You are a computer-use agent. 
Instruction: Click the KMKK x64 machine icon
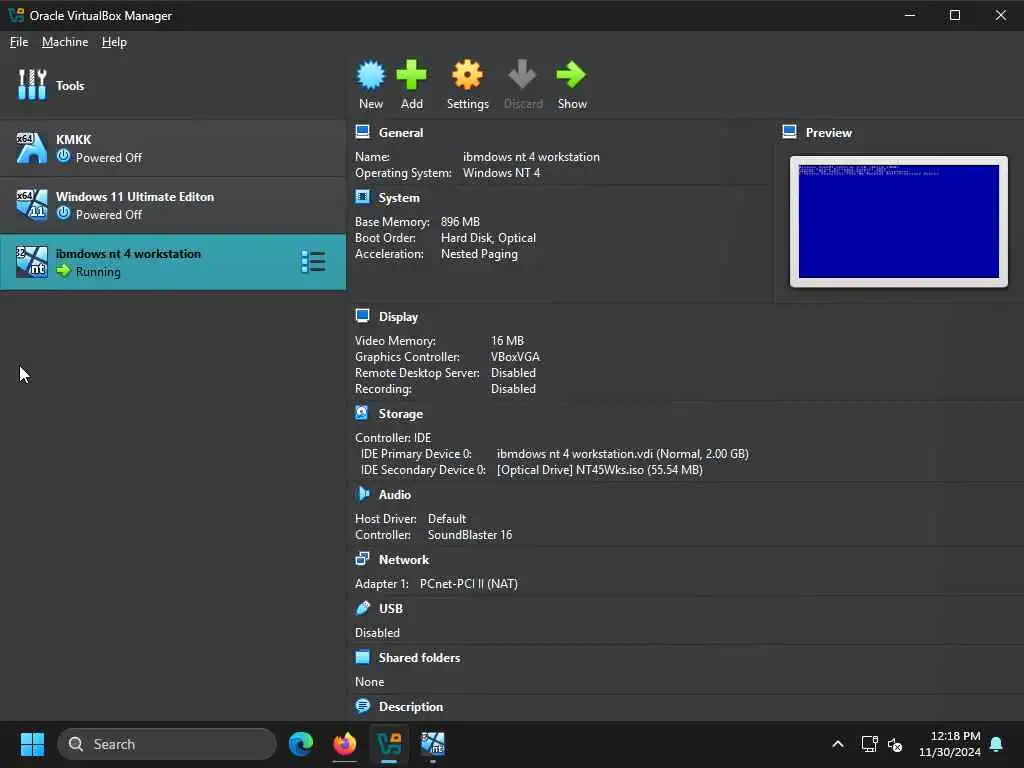tap(31, 148)
